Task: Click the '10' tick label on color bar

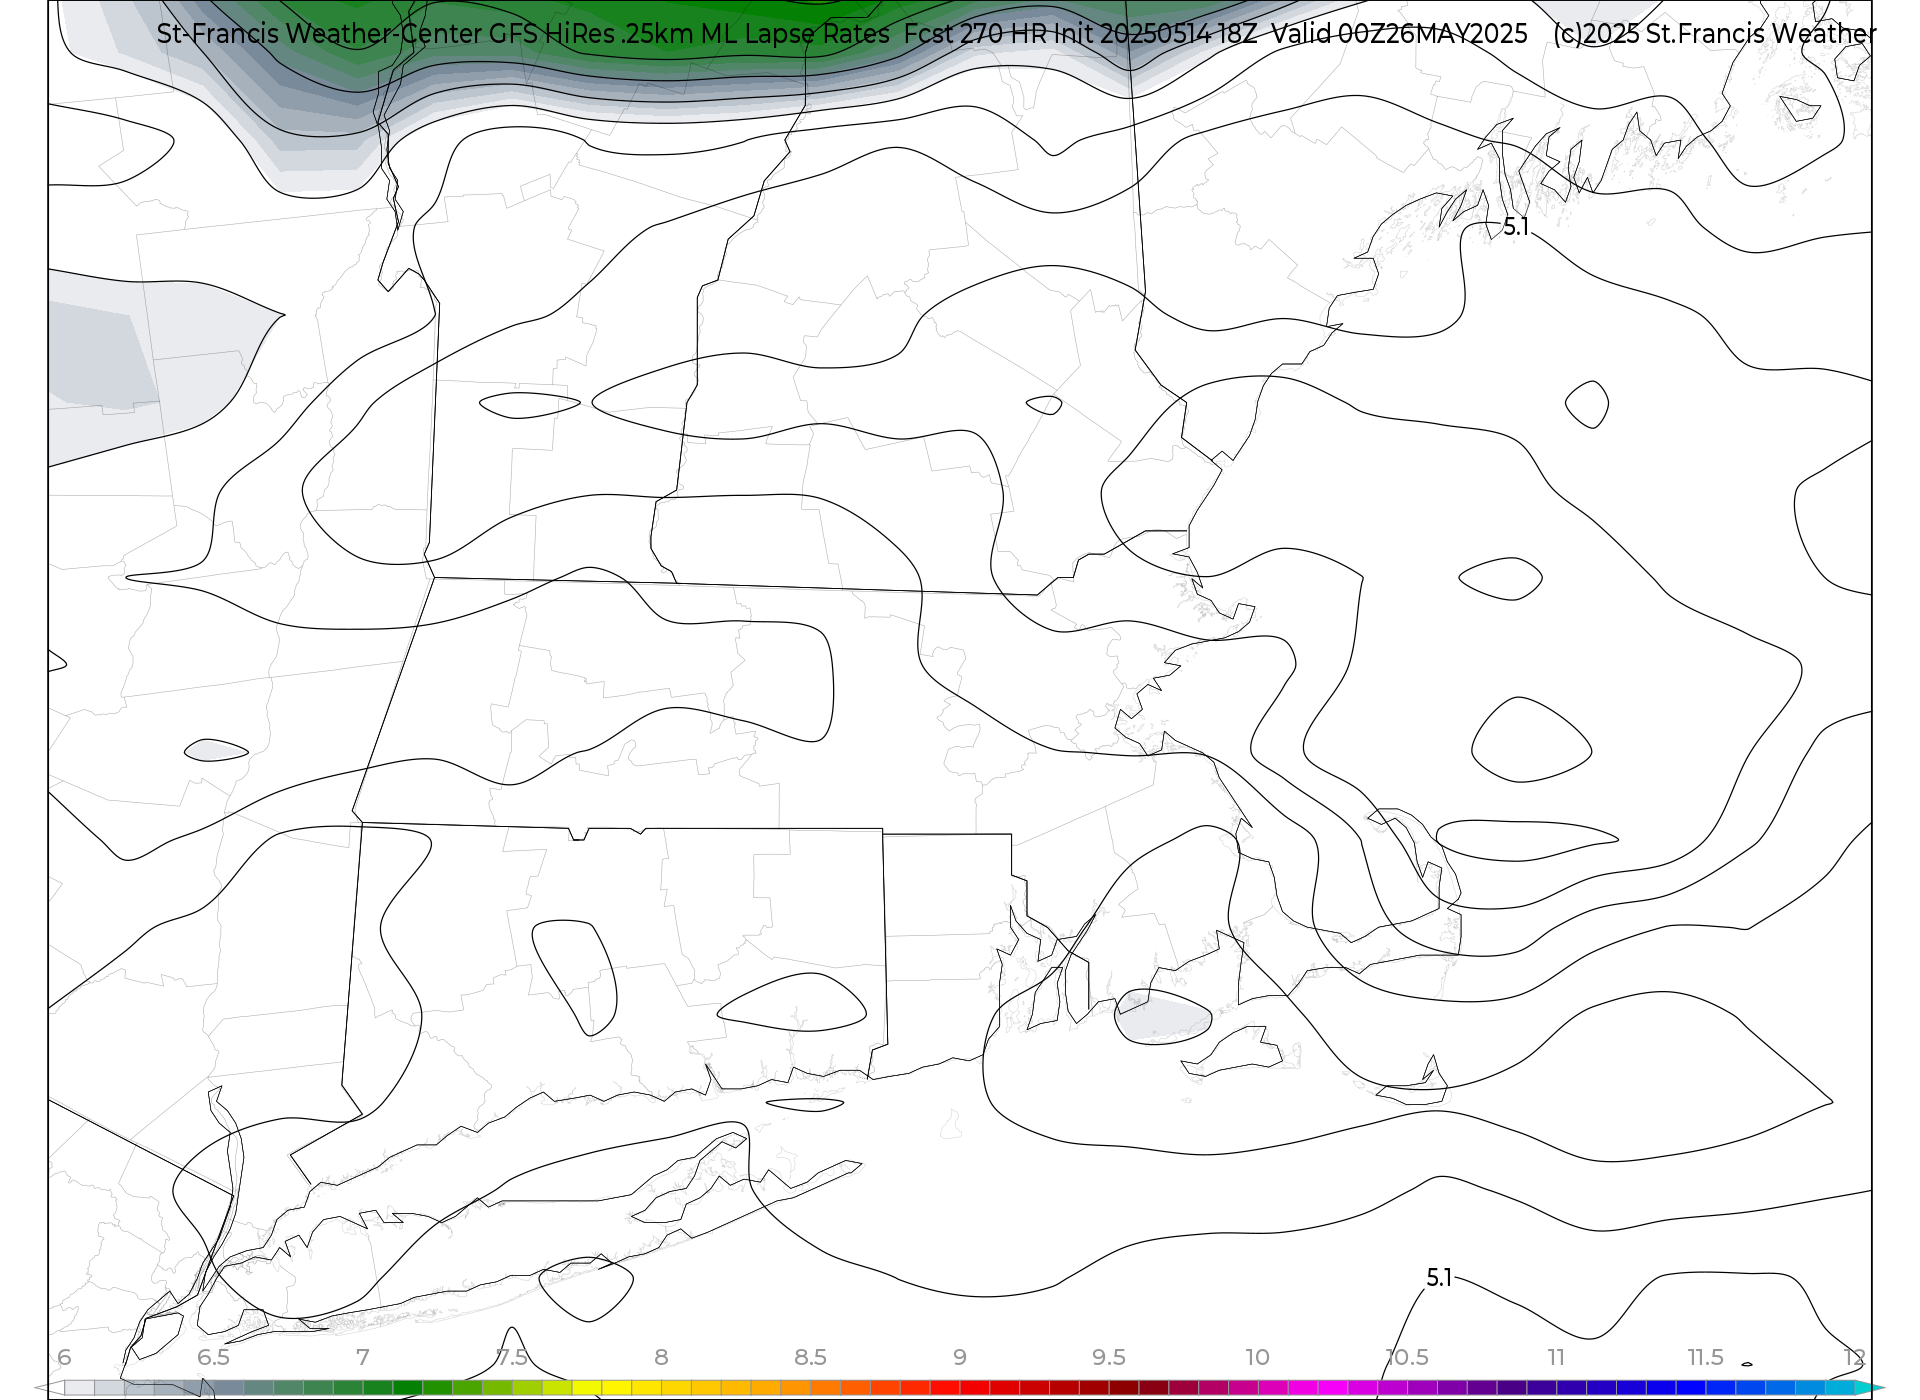Action: coord(1257,1357)
